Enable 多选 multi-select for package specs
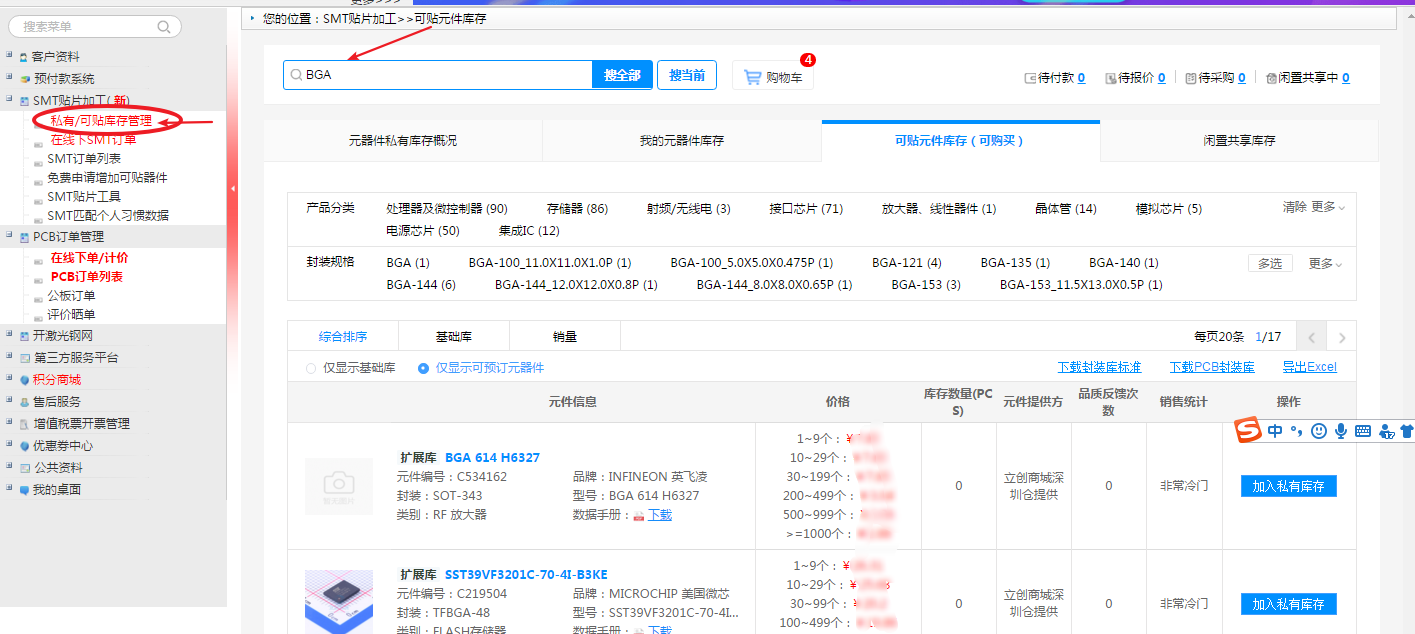The height and width of the screenshot is (634, 1415). 1269,263
